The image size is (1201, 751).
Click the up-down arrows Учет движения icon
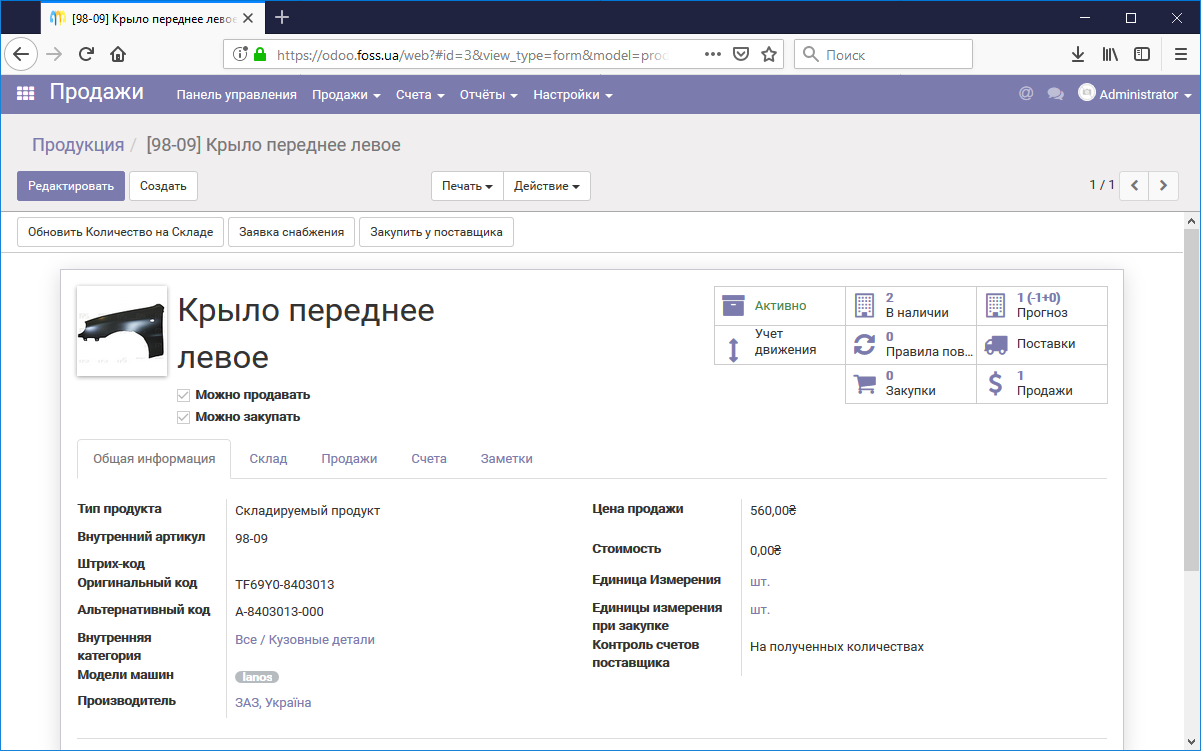[x=733, y=349]
